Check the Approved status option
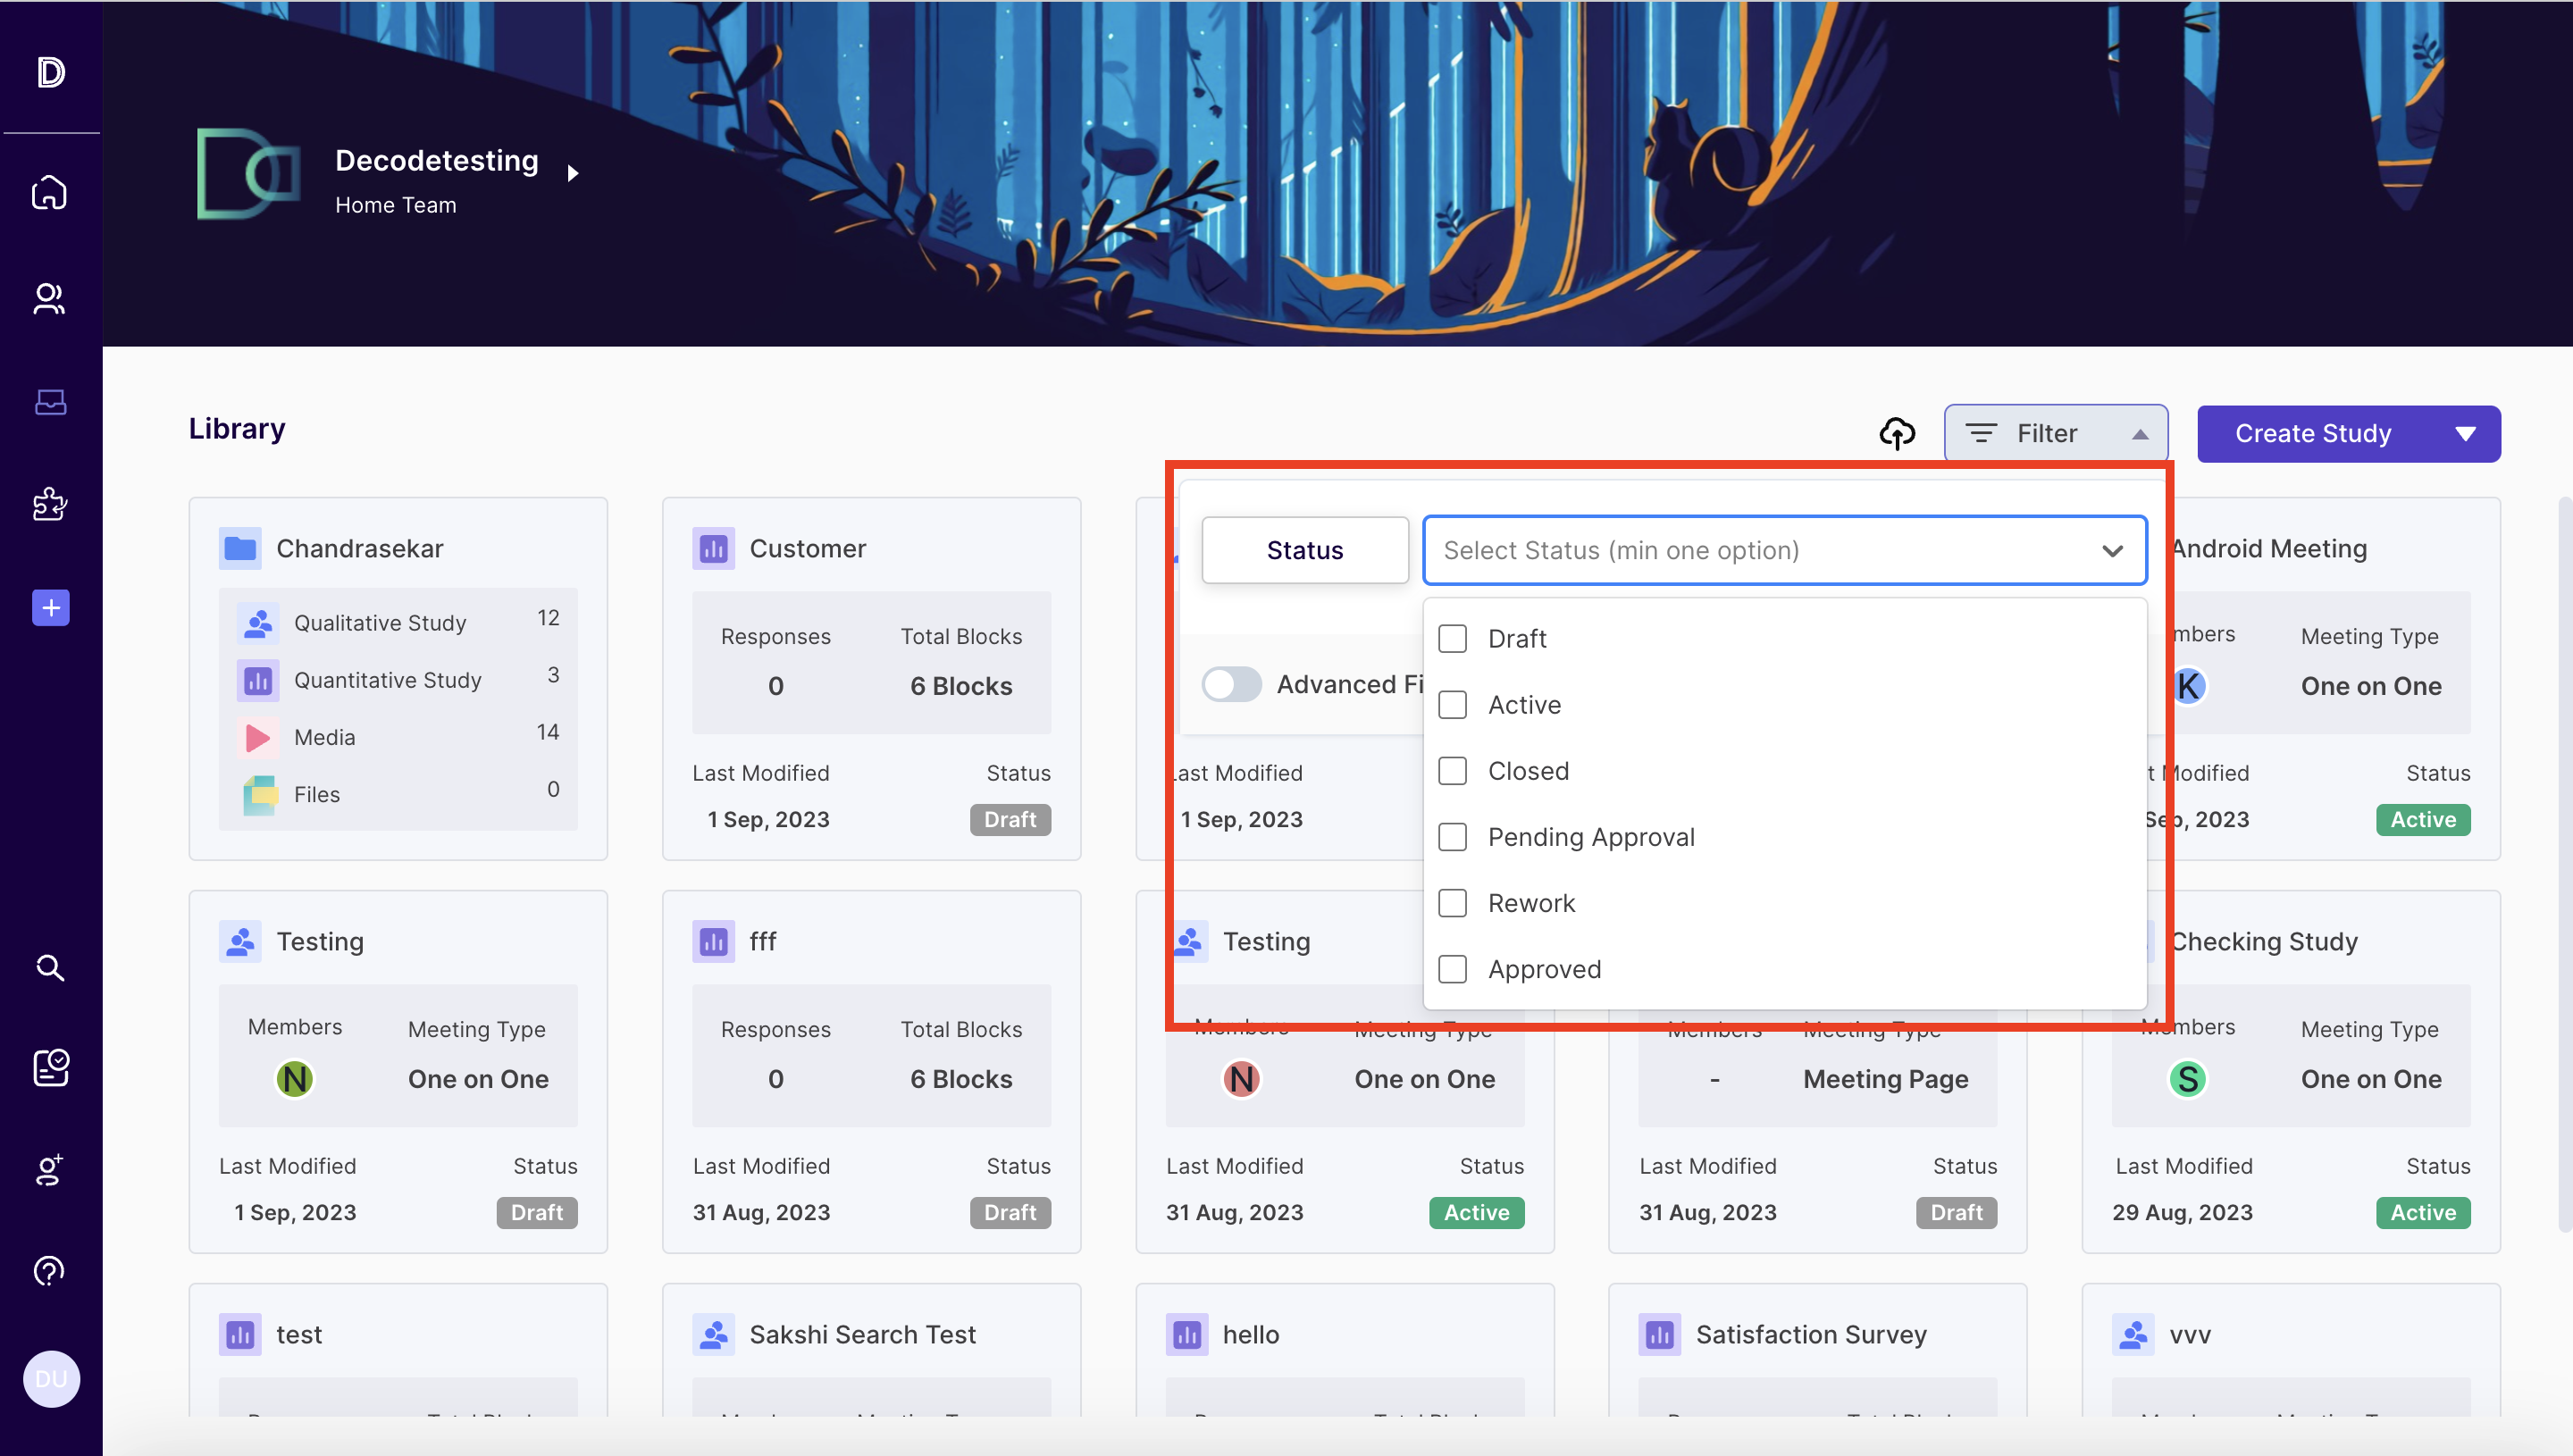Screen dimensions: 2573x1456 1452,968
